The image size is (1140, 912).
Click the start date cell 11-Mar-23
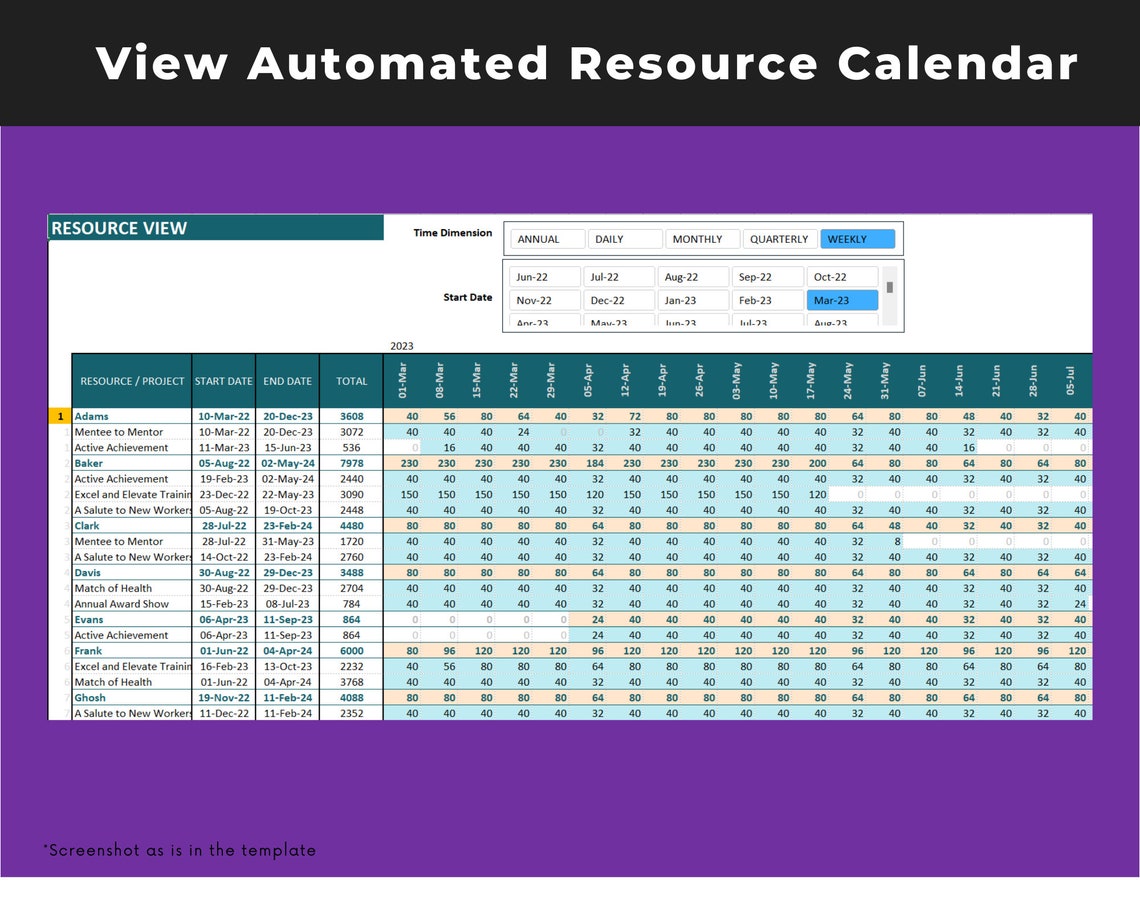[x=223, y=448]
